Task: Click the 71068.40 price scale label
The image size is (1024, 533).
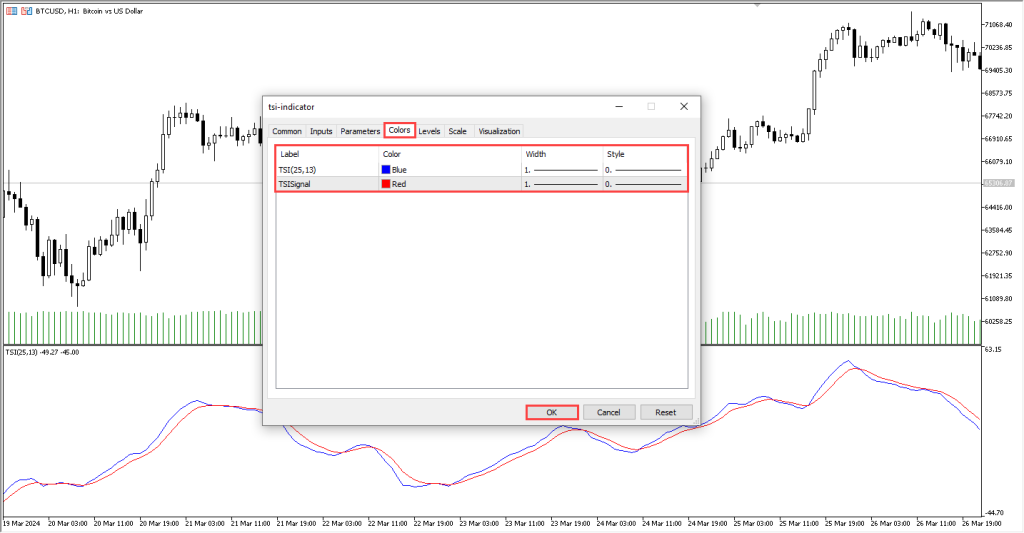Action: coord(999,25)
